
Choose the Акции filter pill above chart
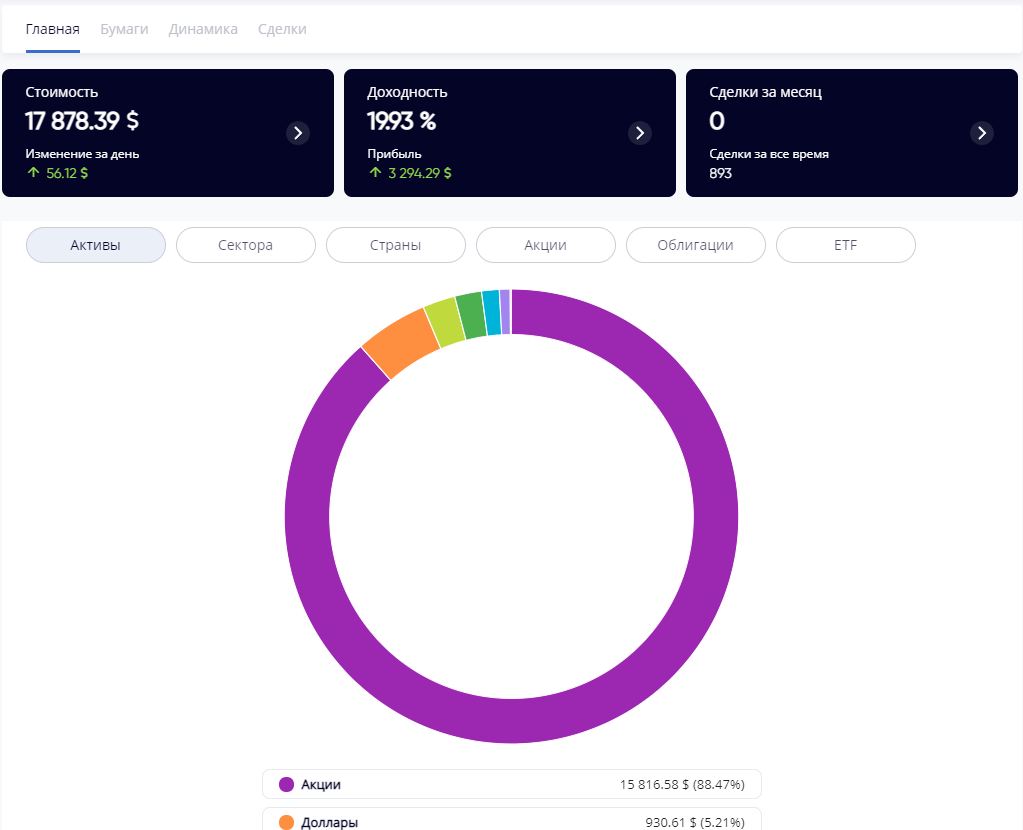click(x=546, y=245)
